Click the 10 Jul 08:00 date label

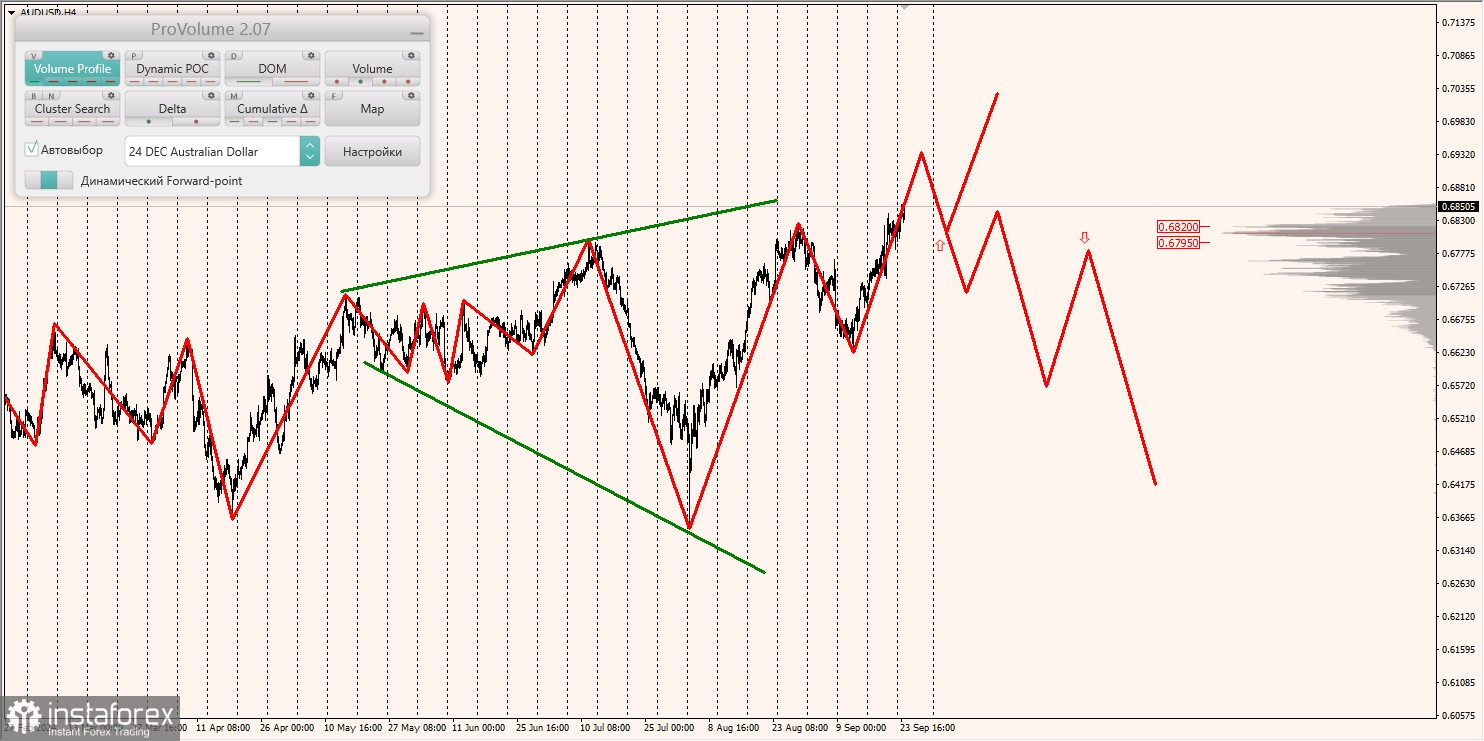pyautogui.click(x=604, y=728)
